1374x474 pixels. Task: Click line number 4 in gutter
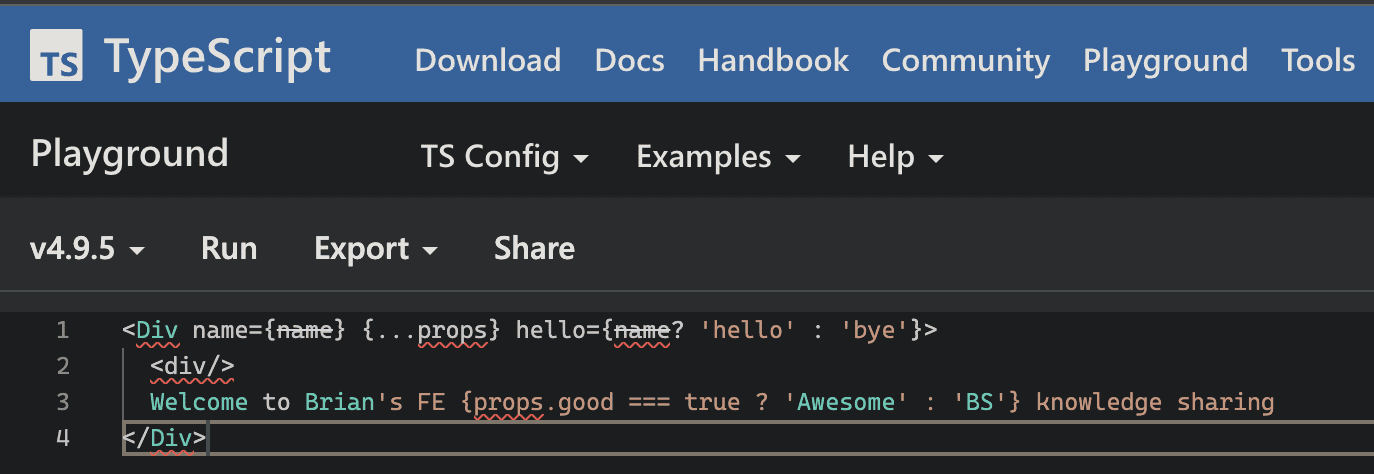pos(62,438)
